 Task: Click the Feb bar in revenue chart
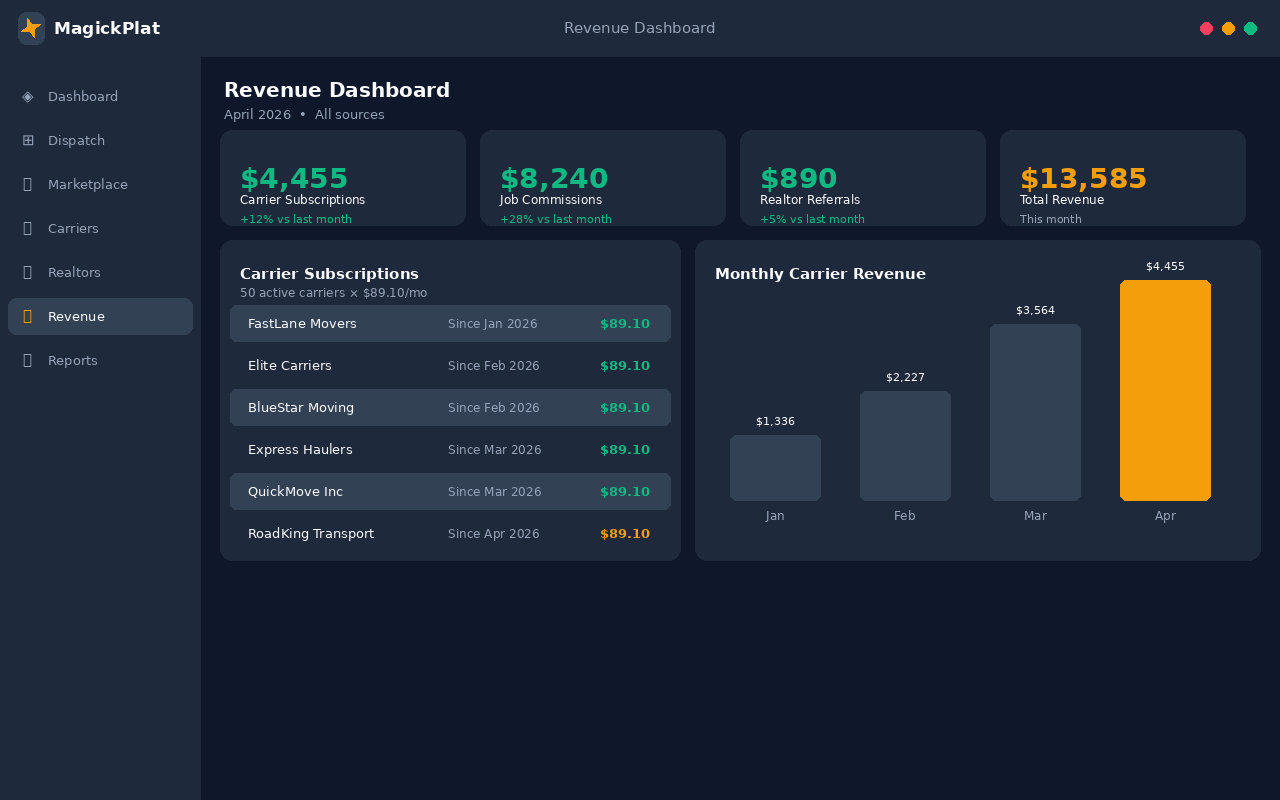pyautogui.click(x=905, y=446)
